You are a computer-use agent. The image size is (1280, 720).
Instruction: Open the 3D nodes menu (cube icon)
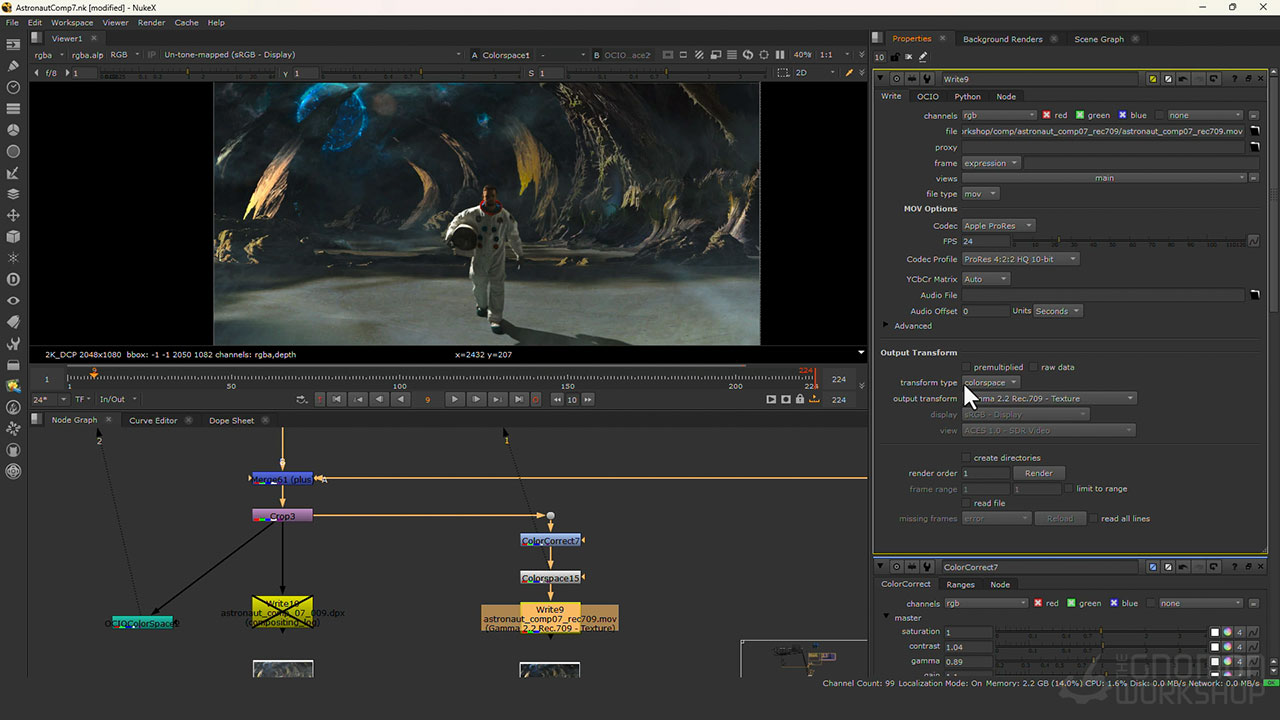click(13, 237)
